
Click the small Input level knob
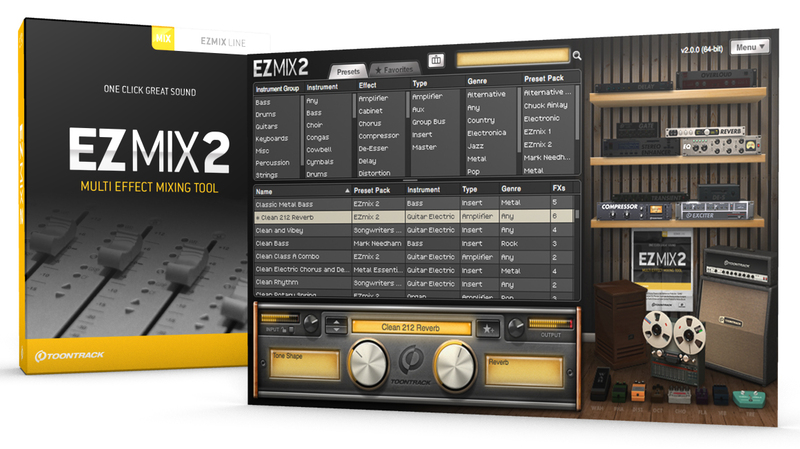(310, 323)
